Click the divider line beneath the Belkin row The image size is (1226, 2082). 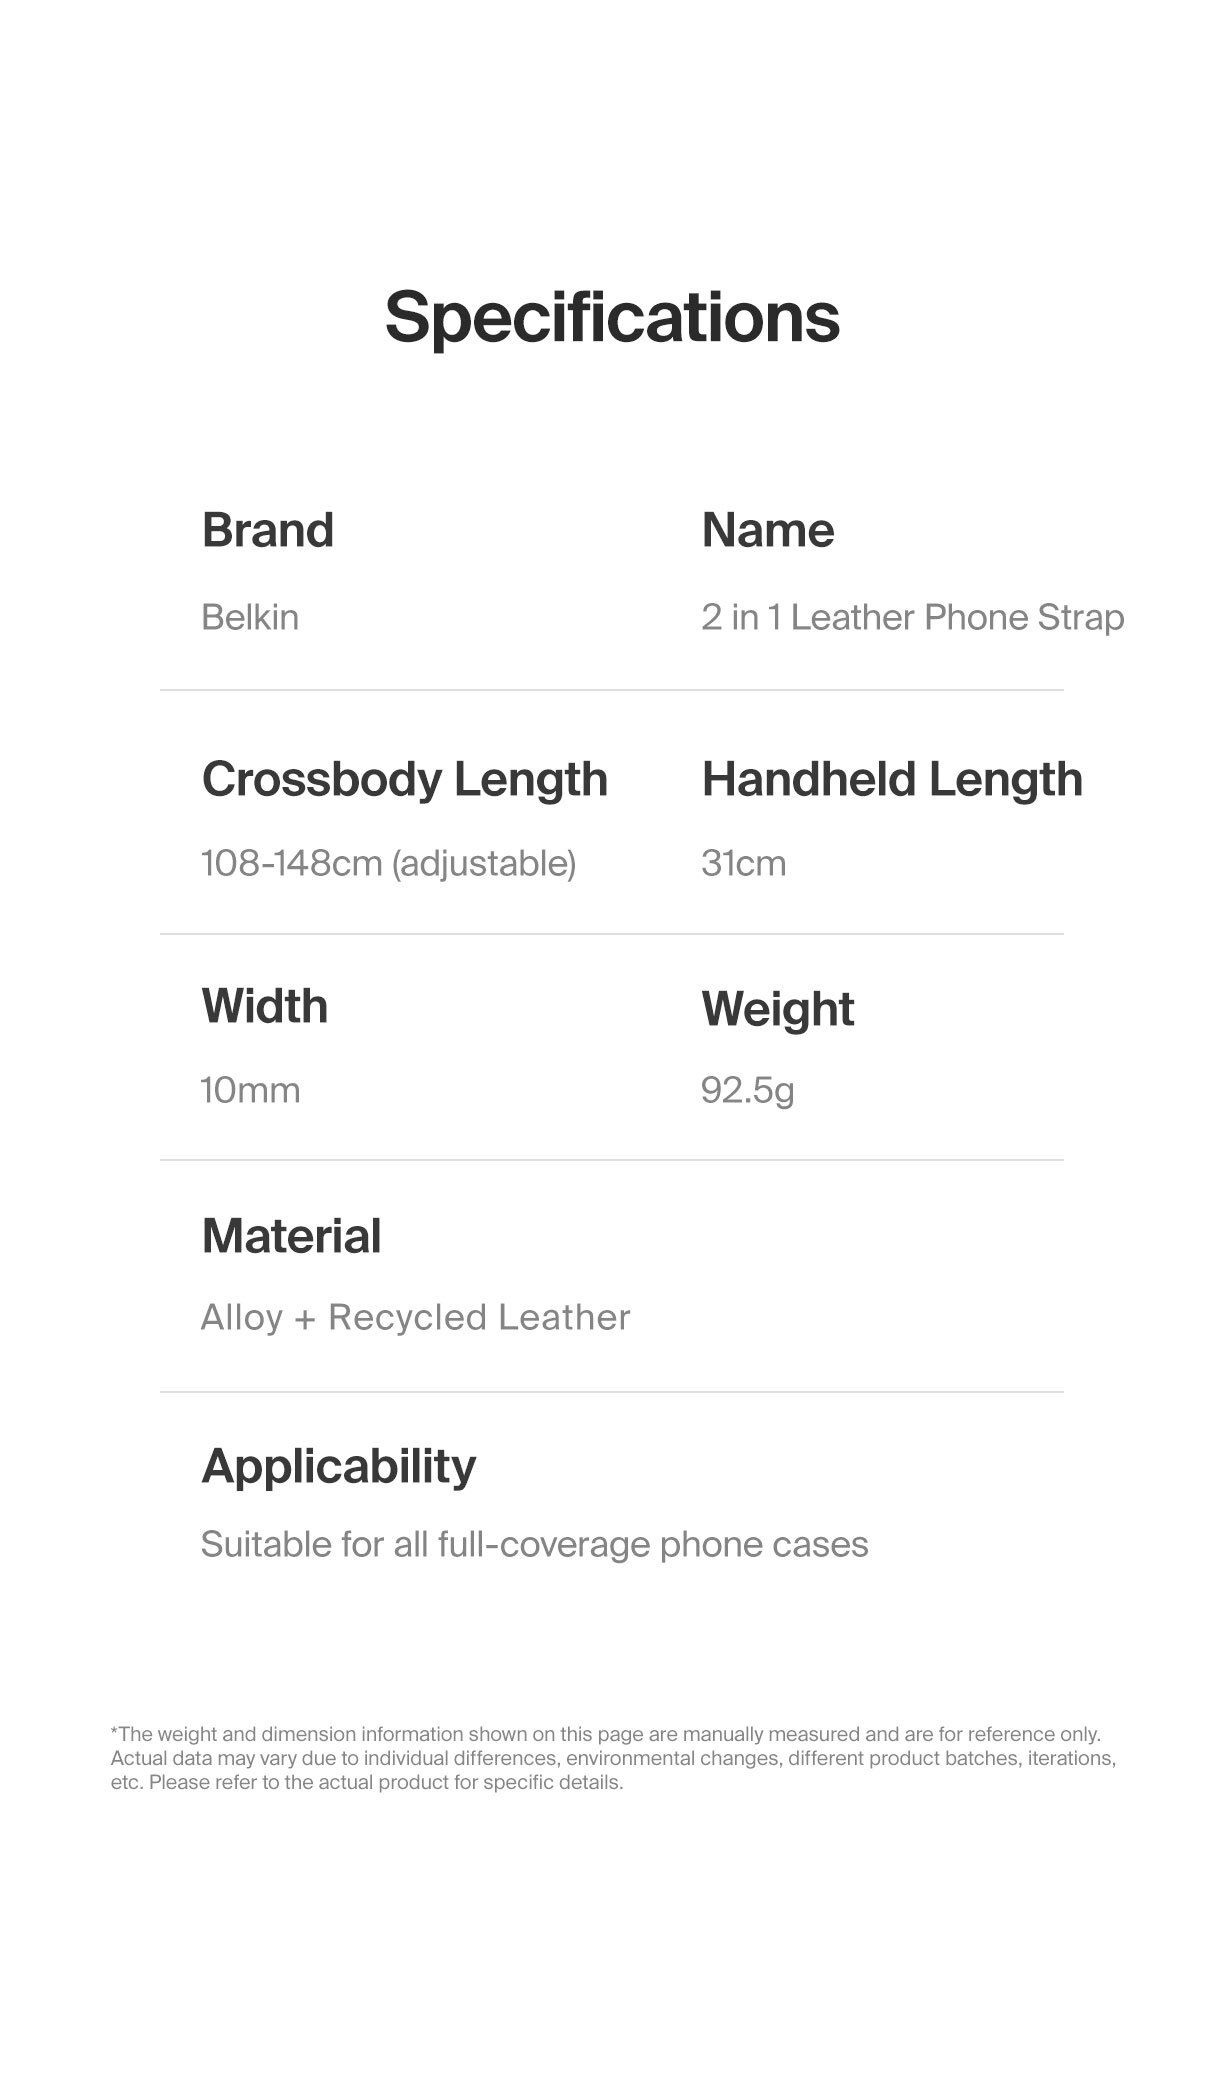(x=612, y=690)
